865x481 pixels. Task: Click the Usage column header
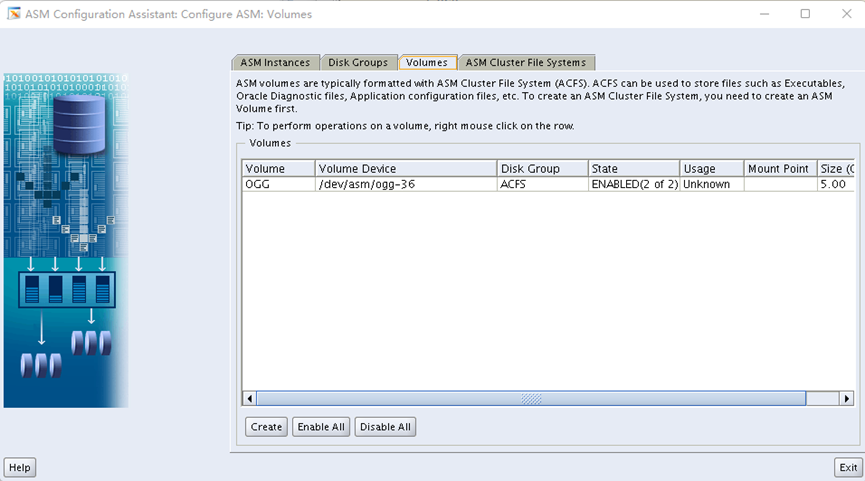712,169
